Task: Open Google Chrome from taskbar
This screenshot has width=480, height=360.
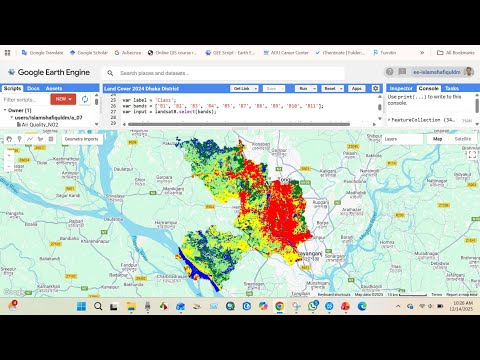Action: point(280,306)
